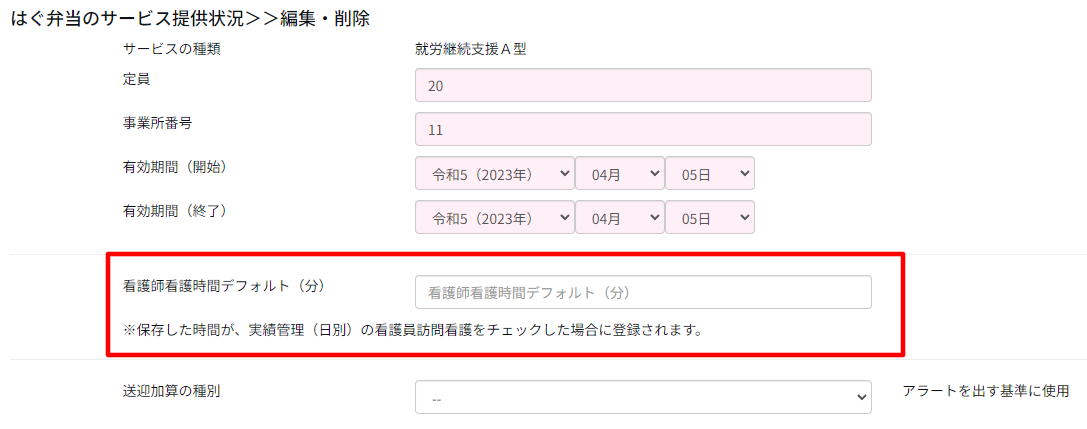The image size is (1087, 429).
Task: Expand the end period month dropdown
Action: [x=619, y=218]
